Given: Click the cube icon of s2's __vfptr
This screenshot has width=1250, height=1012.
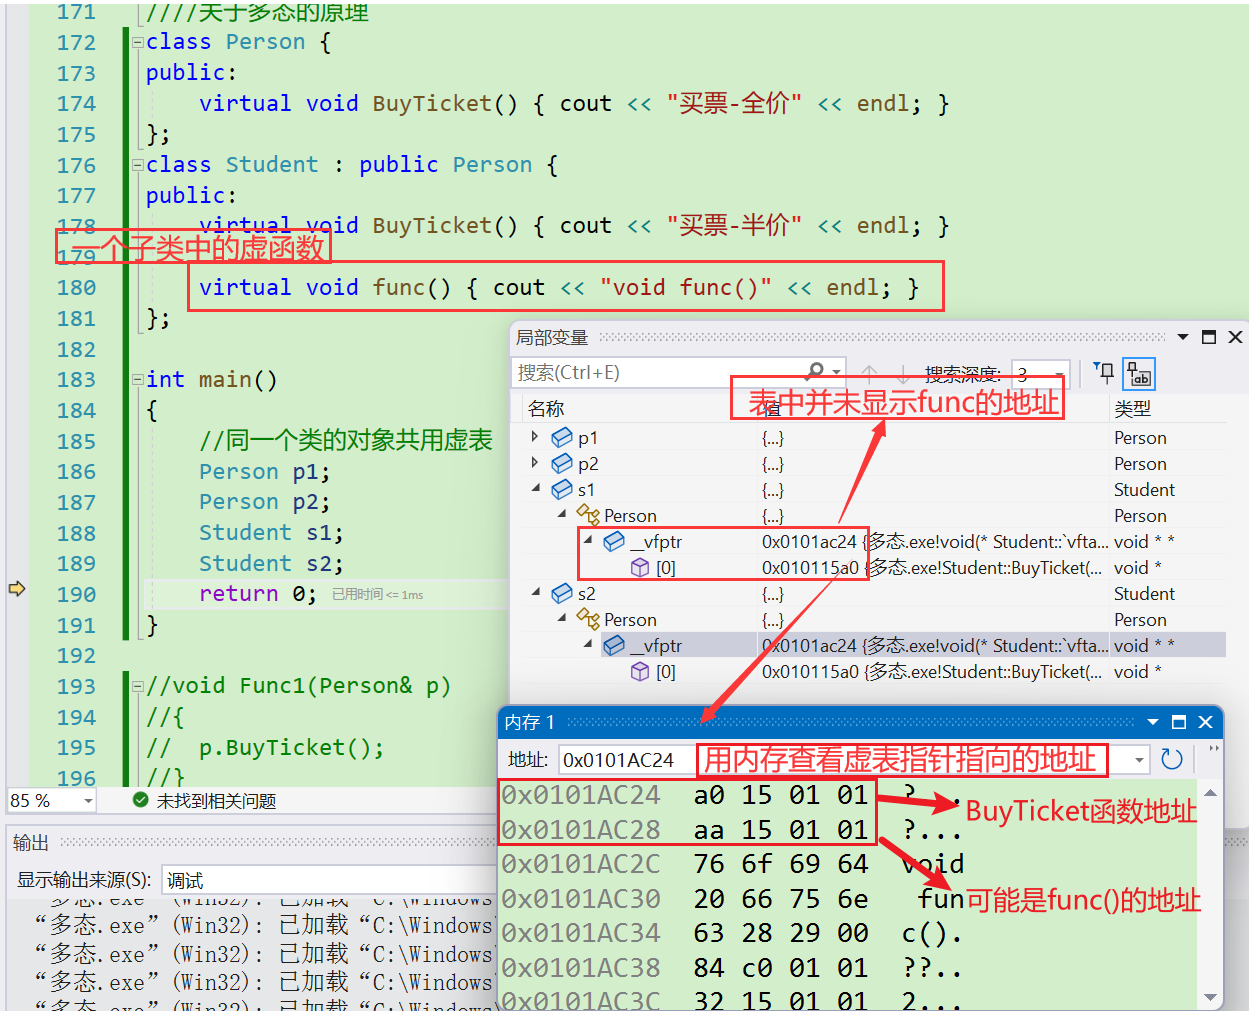Looking at the screenshot, I should pos(614,645).
